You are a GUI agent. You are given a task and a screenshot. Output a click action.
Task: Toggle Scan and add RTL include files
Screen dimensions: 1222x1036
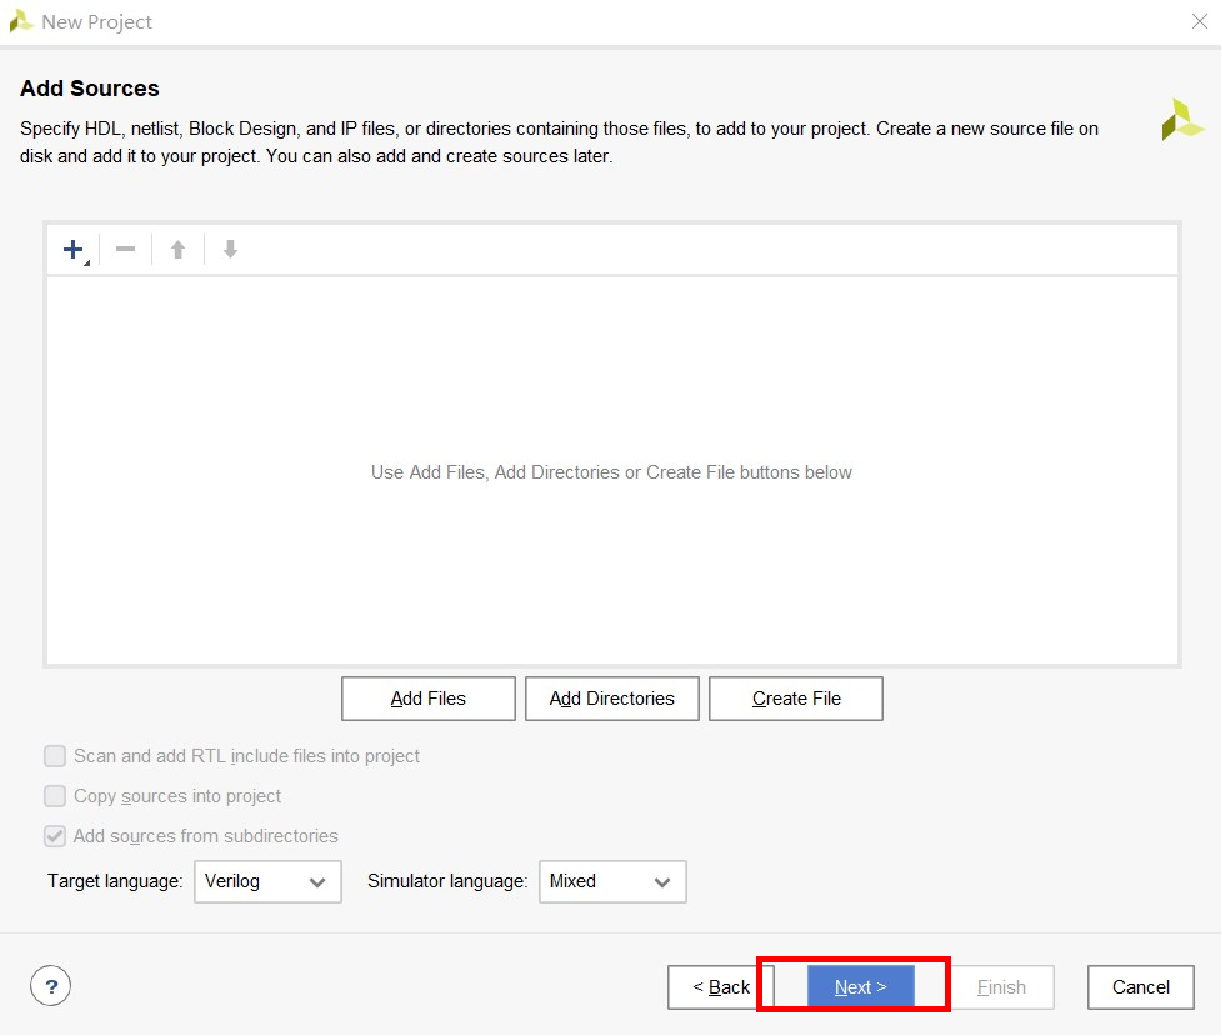coord(55,756)
